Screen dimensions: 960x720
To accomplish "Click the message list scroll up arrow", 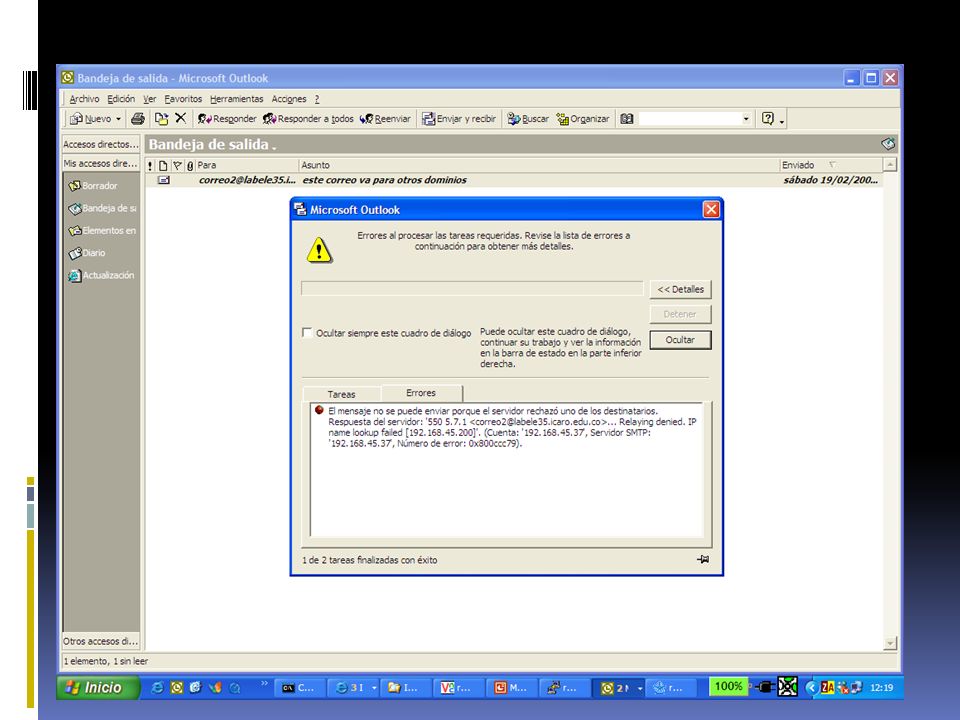I will tap(890, 165).
